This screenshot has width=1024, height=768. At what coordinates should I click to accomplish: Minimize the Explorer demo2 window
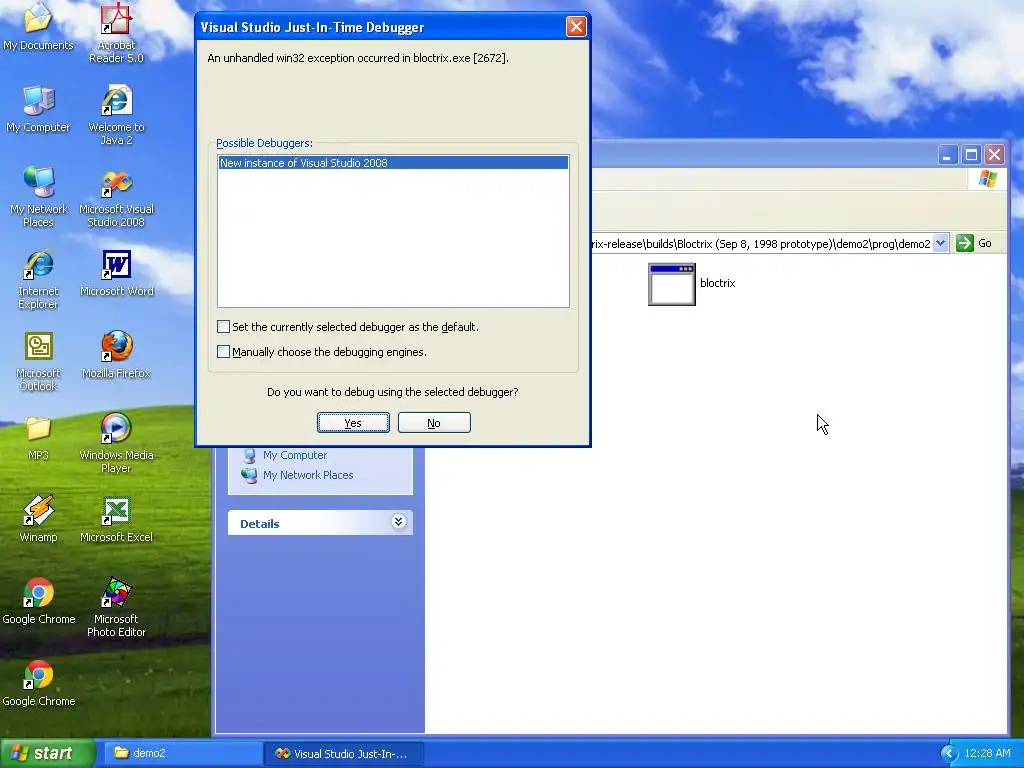coord(948,155)
